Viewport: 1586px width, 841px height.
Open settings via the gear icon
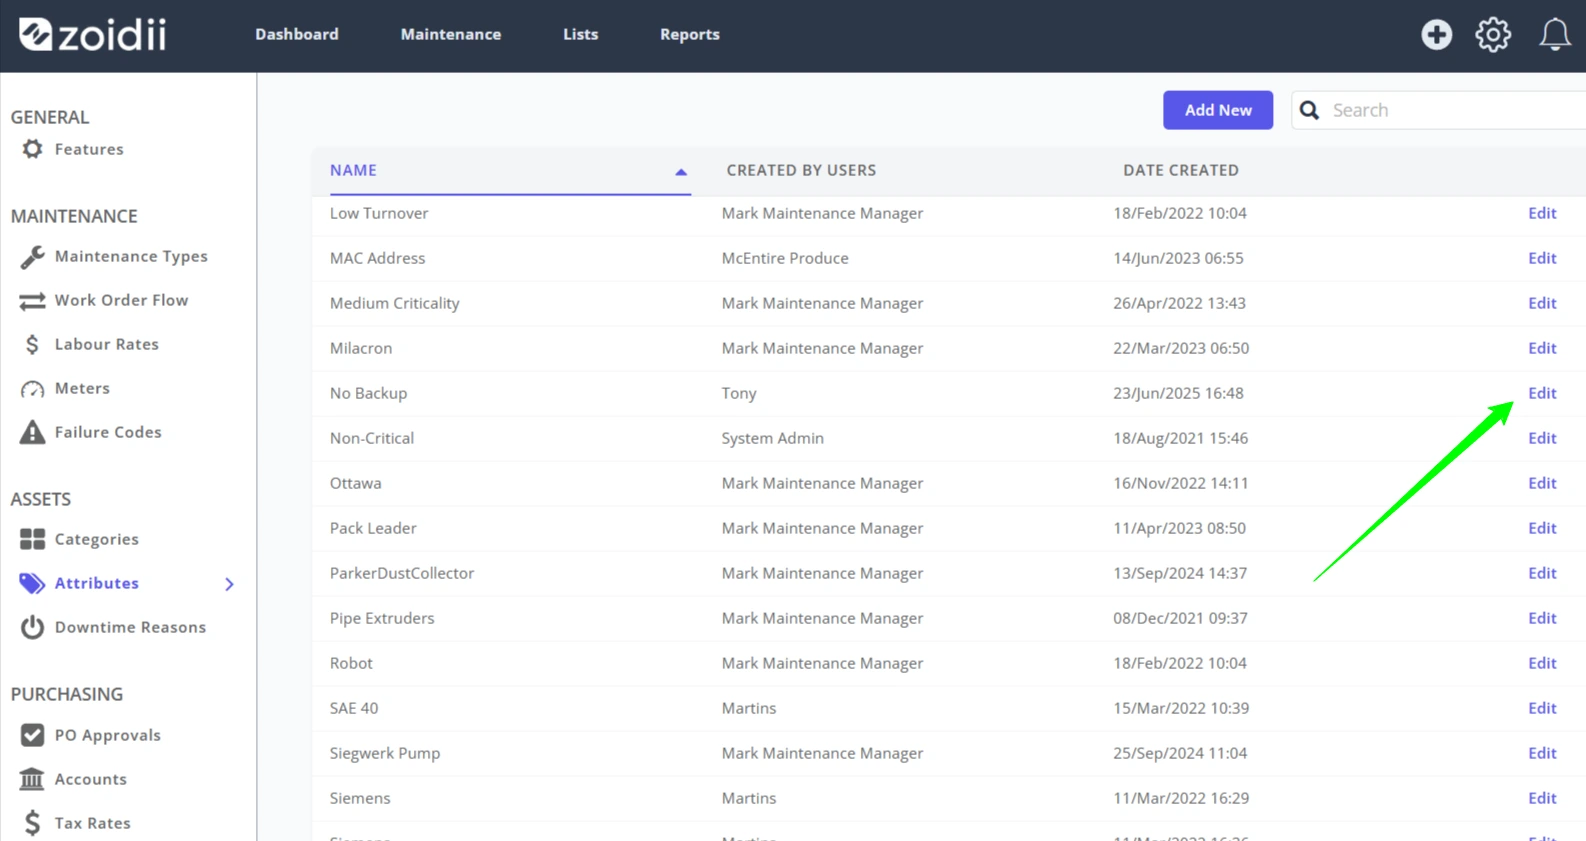(1493, 35)
